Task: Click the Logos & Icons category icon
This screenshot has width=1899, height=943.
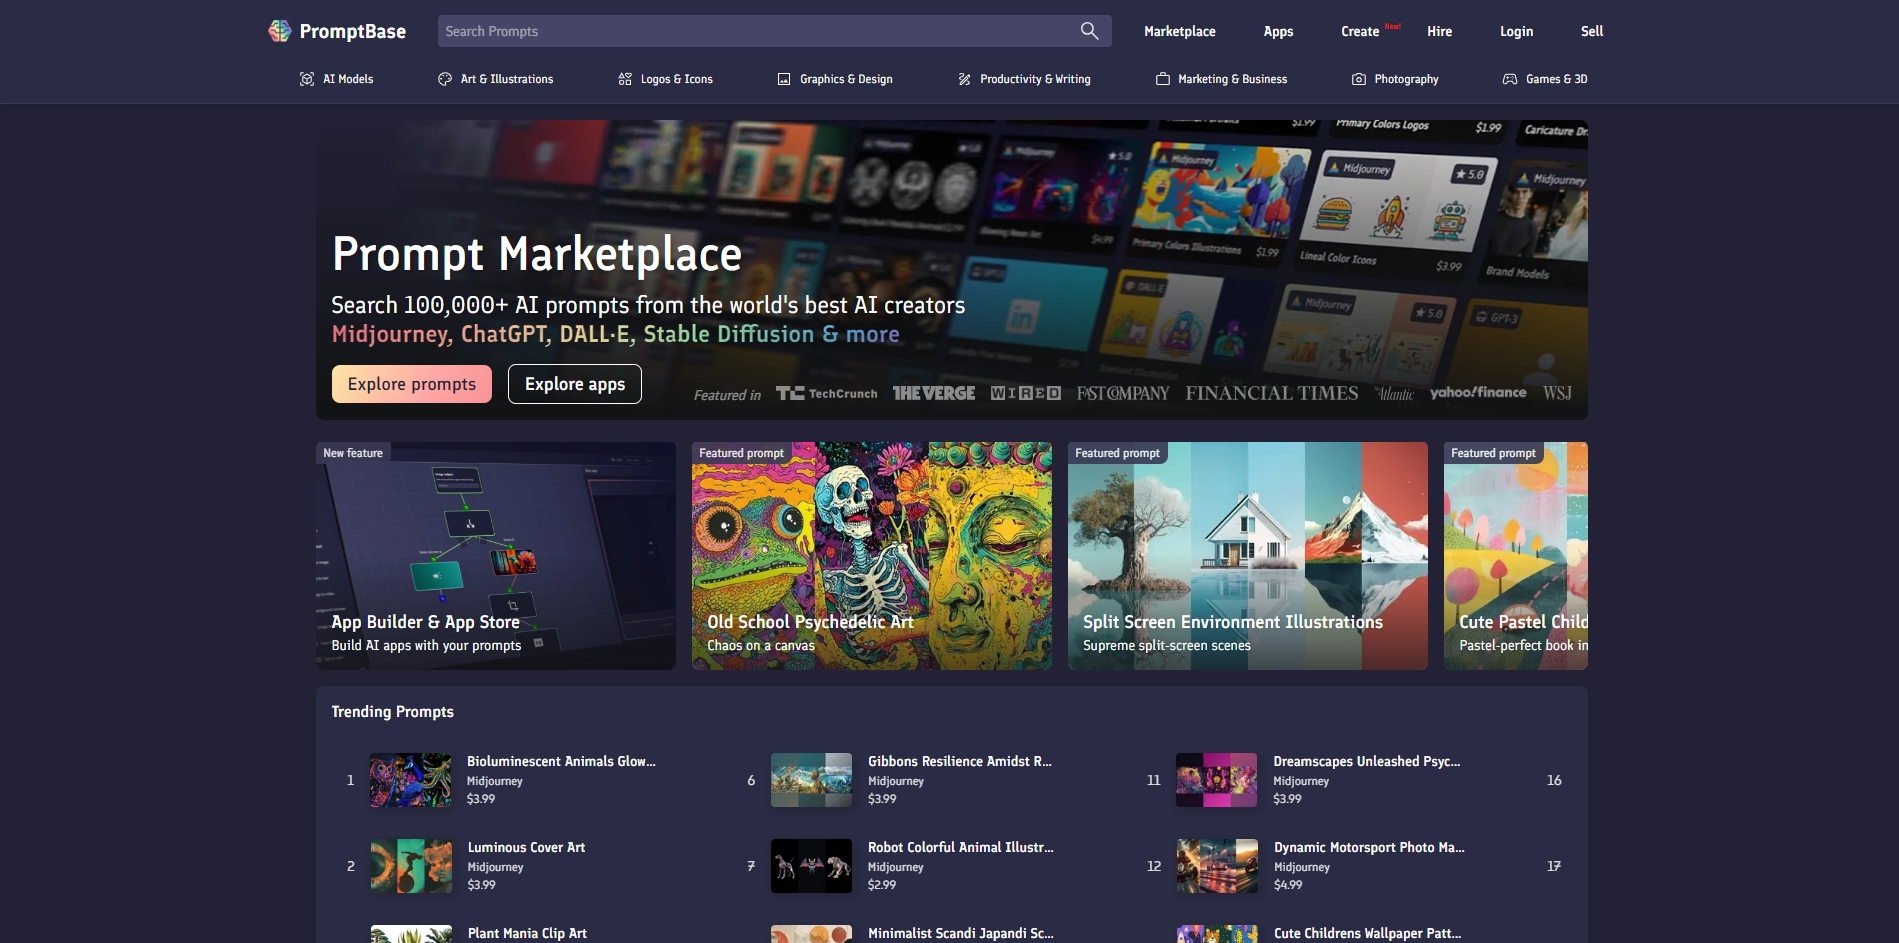Action: coord(625,79)
